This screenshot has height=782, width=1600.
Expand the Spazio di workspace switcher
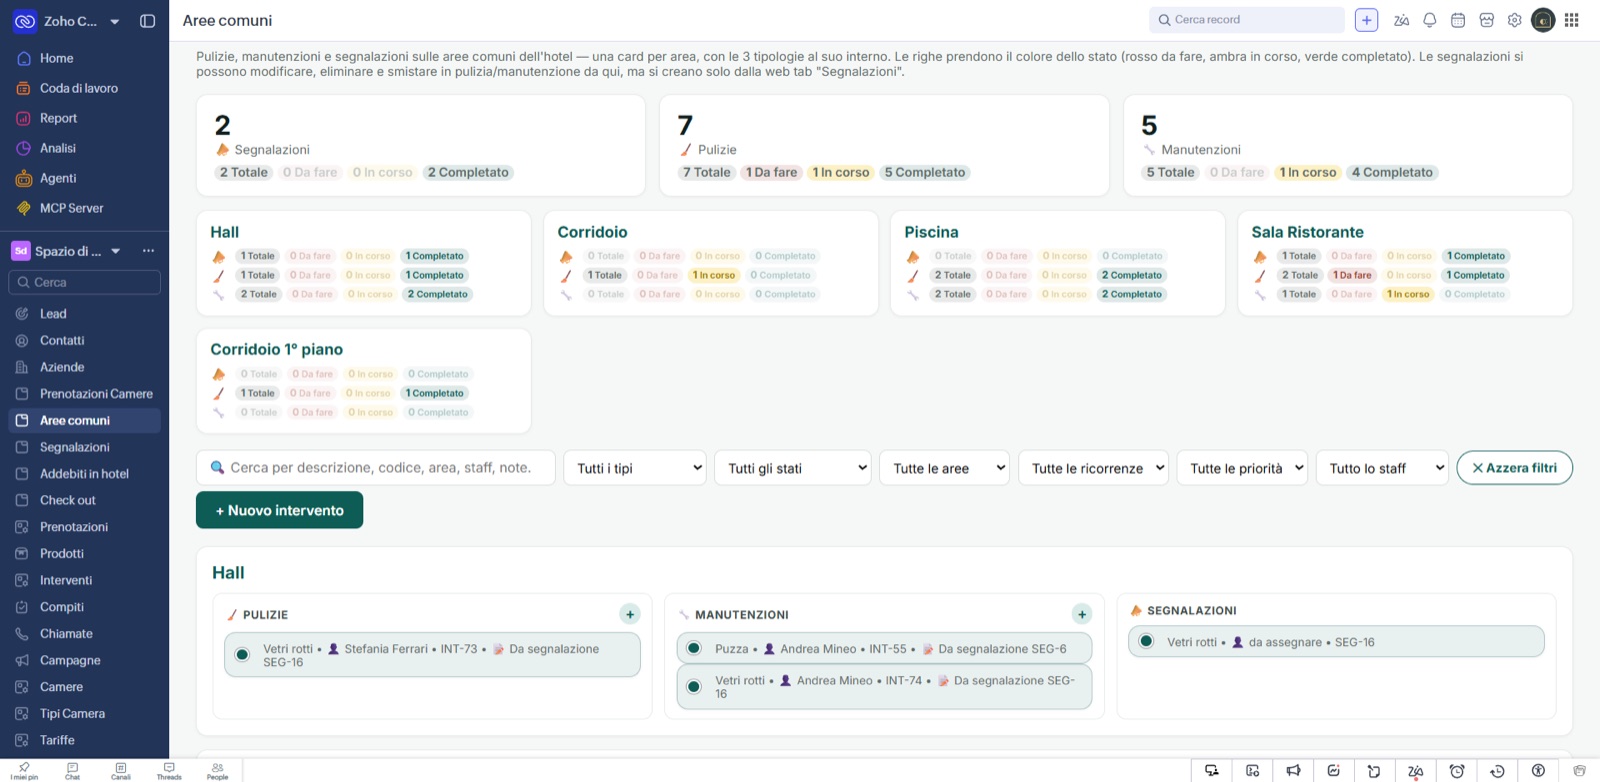[x=116, y=251]
